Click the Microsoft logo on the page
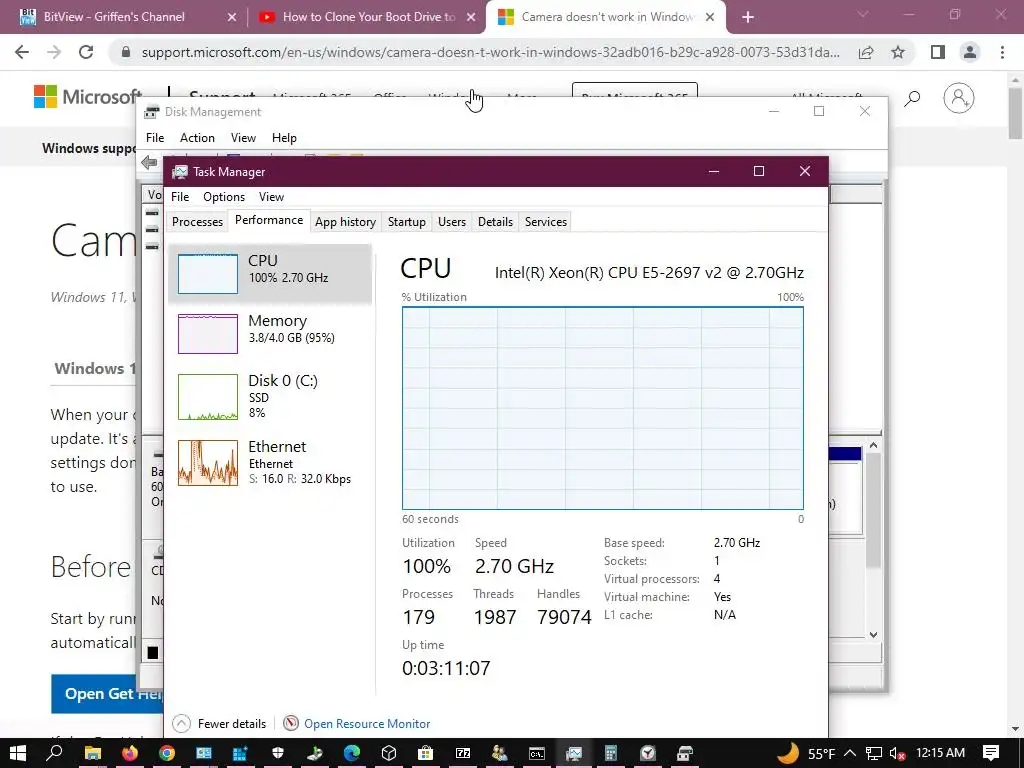1024x768 pixels. pyautogui.click(x=88, y=97)
